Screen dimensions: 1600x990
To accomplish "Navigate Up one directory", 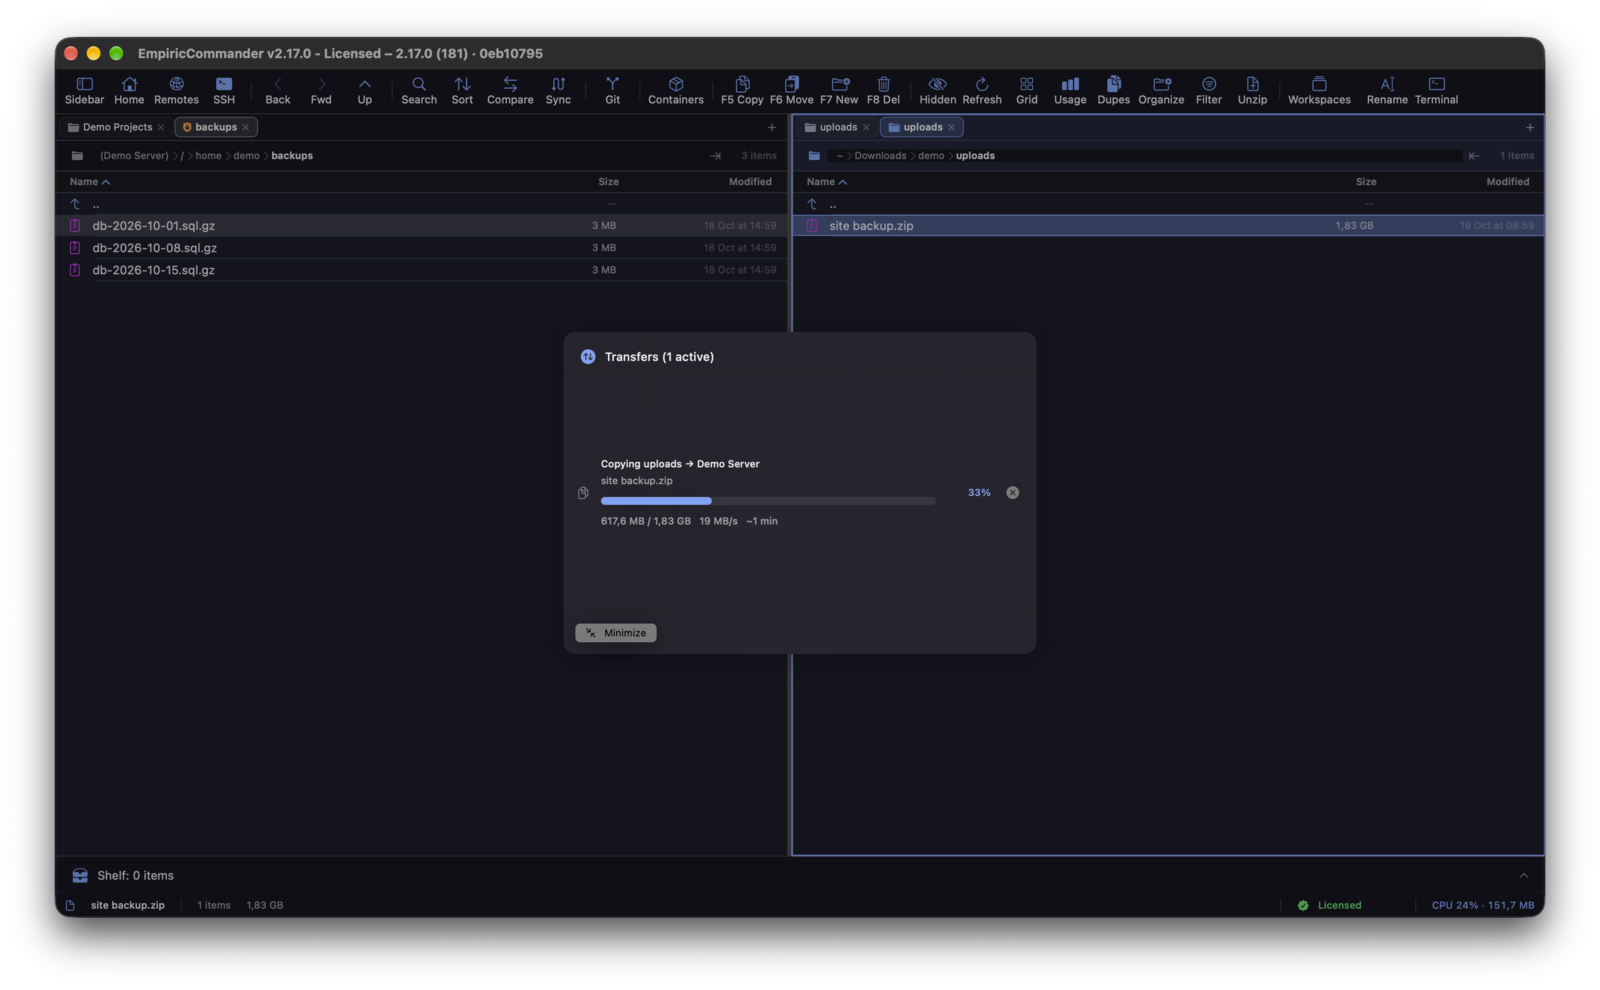I will [365, 90].
